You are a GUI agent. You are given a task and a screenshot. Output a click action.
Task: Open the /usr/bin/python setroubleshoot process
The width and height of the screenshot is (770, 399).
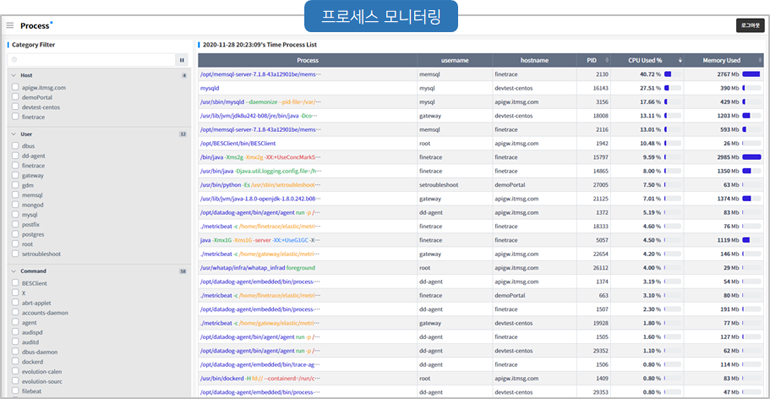tap(260, 185)
